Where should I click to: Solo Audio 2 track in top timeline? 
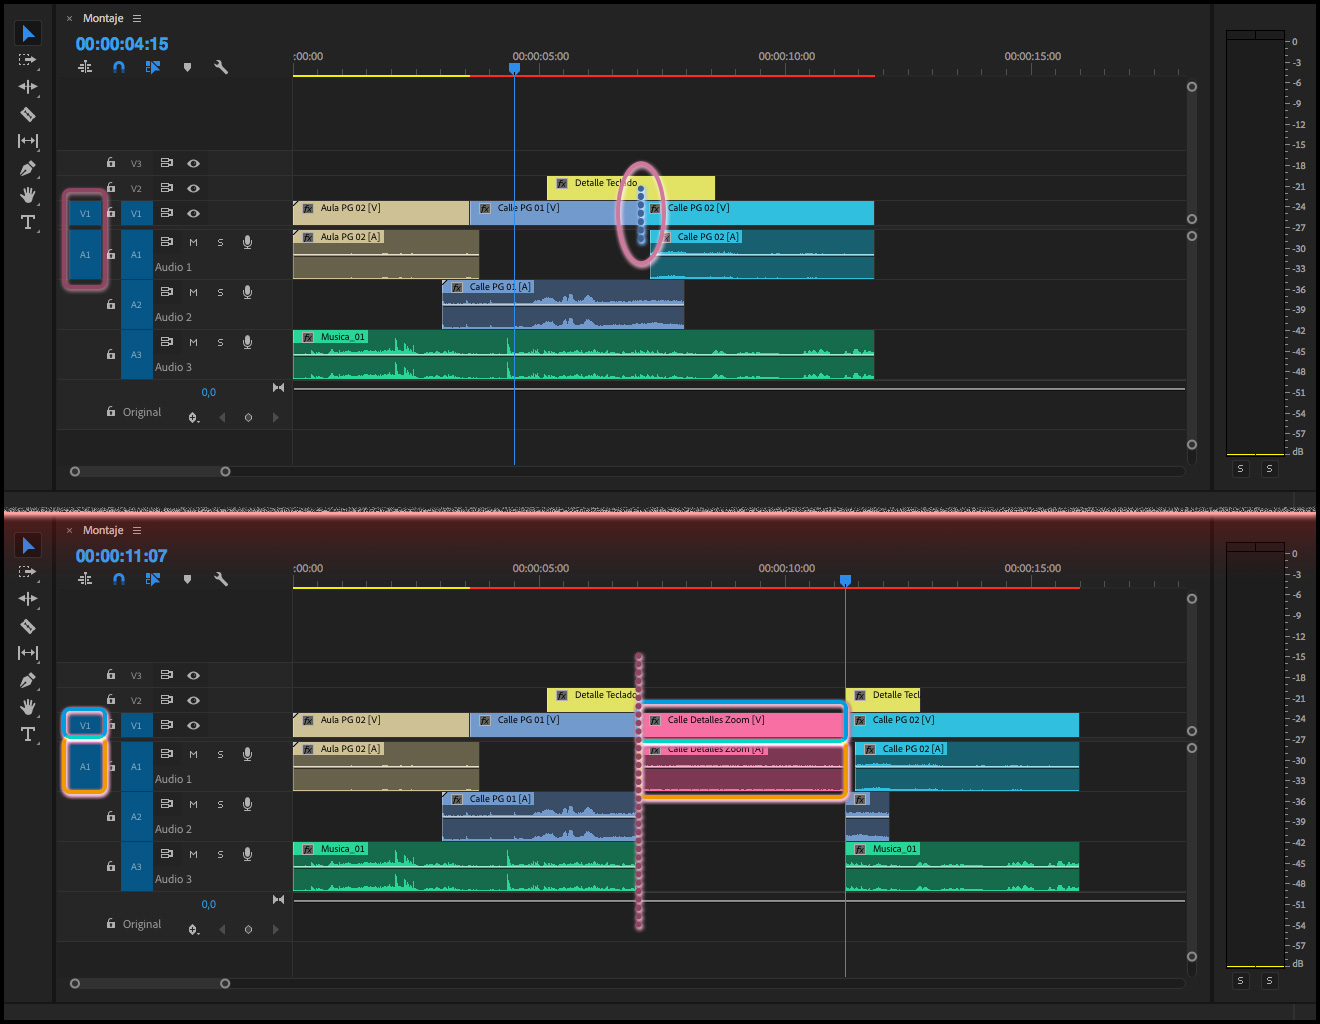[220, 292]
